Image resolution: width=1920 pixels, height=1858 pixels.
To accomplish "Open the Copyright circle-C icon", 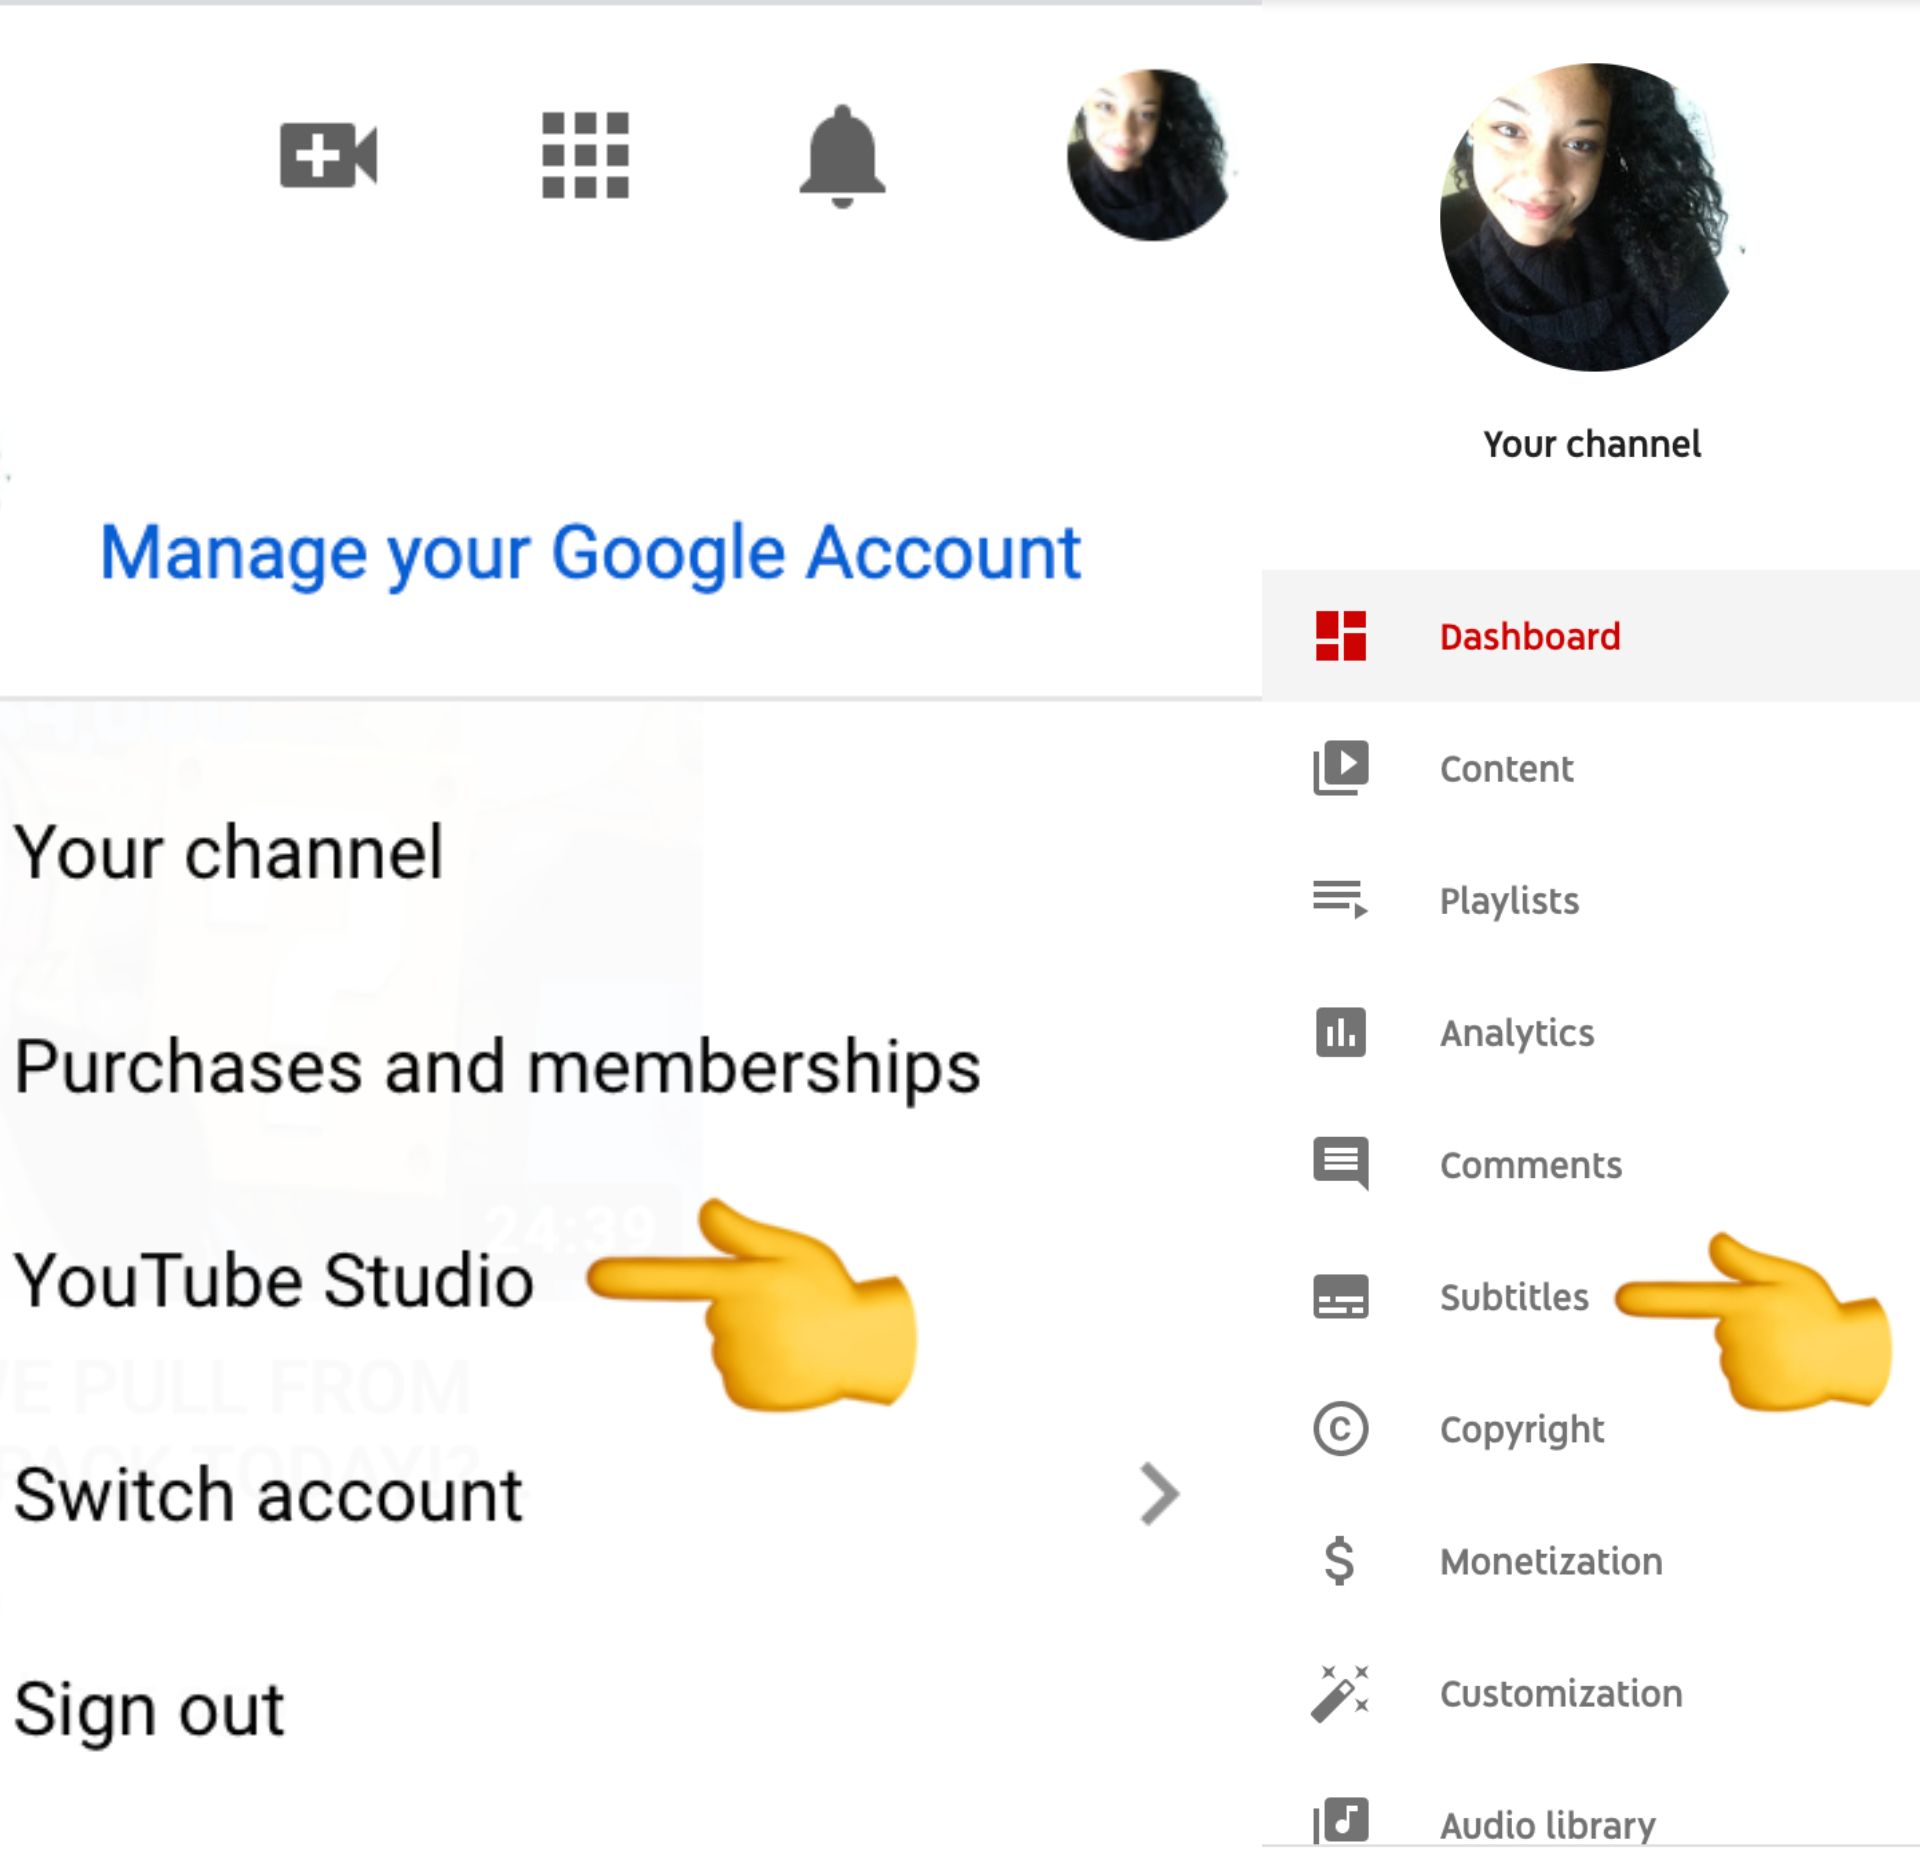I will [x=1341, y=1428].
